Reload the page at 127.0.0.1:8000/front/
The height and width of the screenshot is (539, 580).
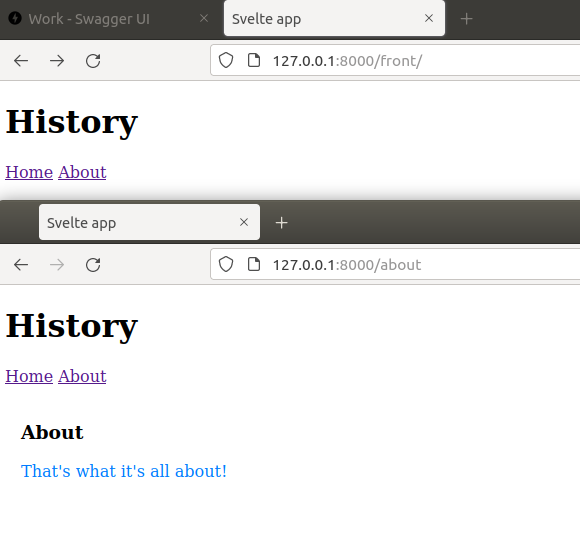click(93, 61)
